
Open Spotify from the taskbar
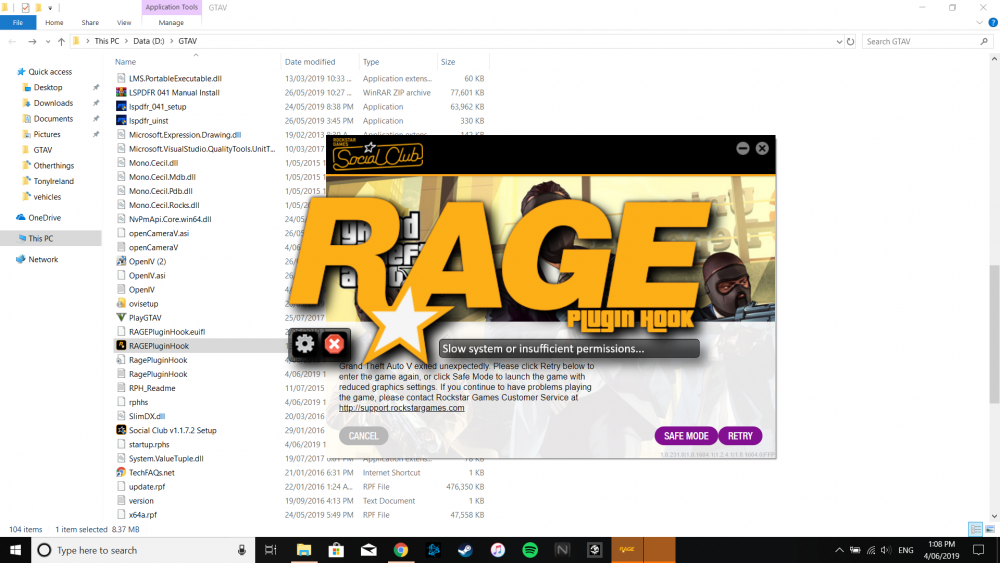[x=530, y=550]
